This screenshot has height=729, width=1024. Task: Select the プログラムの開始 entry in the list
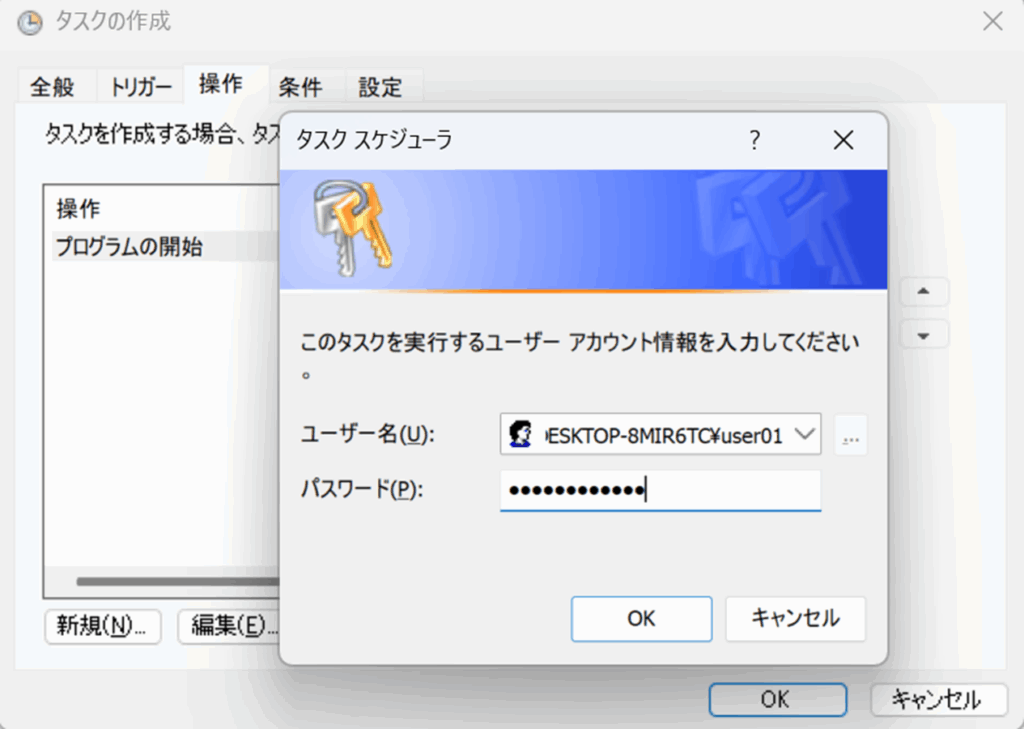[x=130, y=247]
